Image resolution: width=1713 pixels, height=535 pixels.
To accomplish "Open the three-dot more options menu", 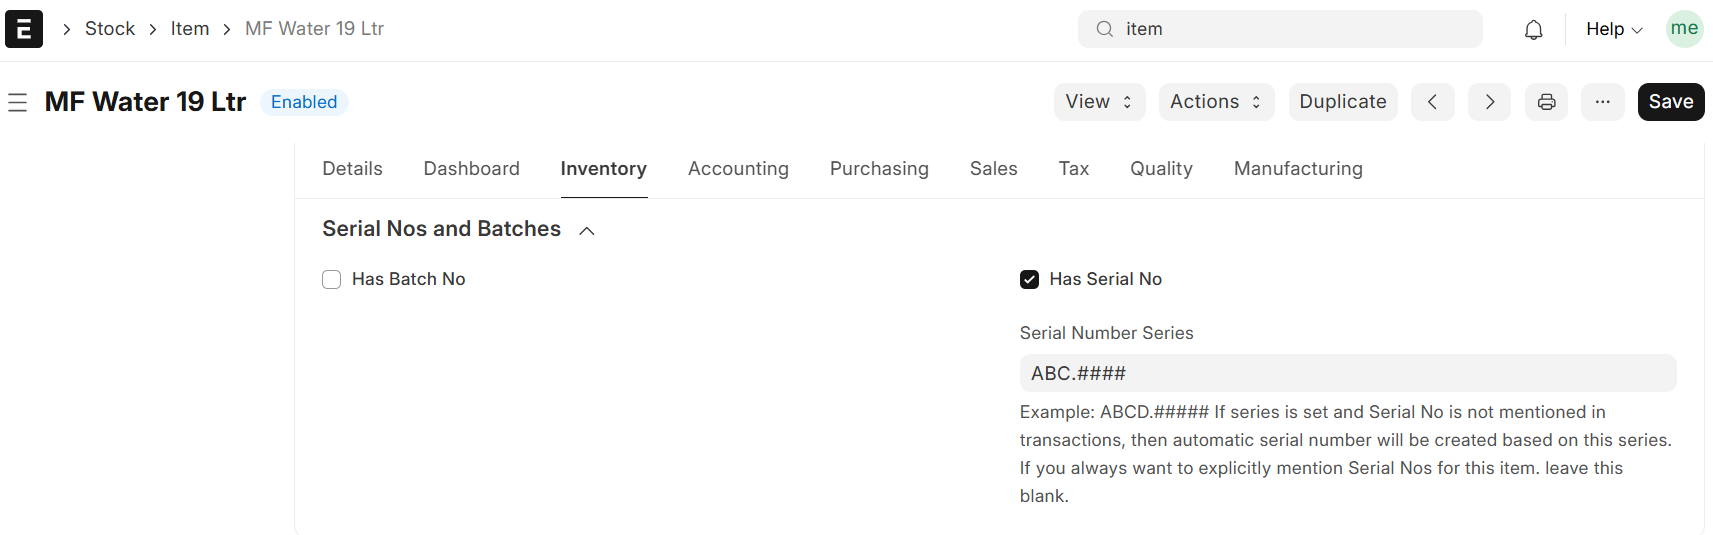I will coord(1602,102).
